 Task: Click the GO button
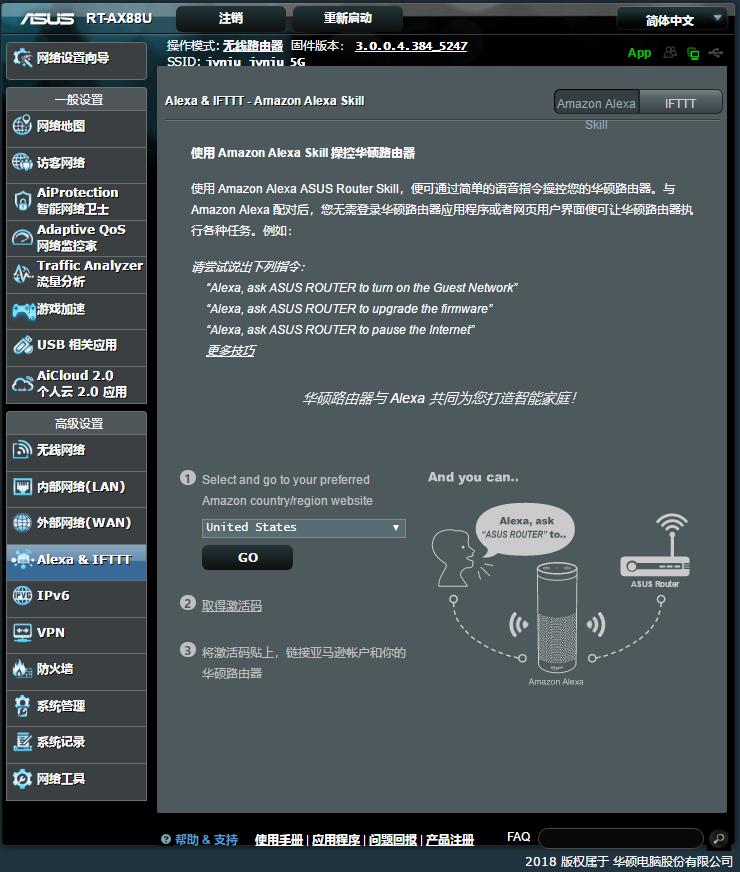[x=247, y=557]
